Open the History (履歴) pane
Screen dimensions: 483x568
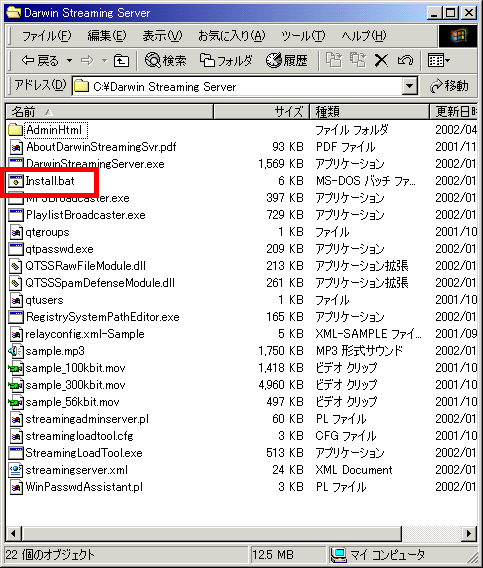pyautogui.click(x=287, y=60)
